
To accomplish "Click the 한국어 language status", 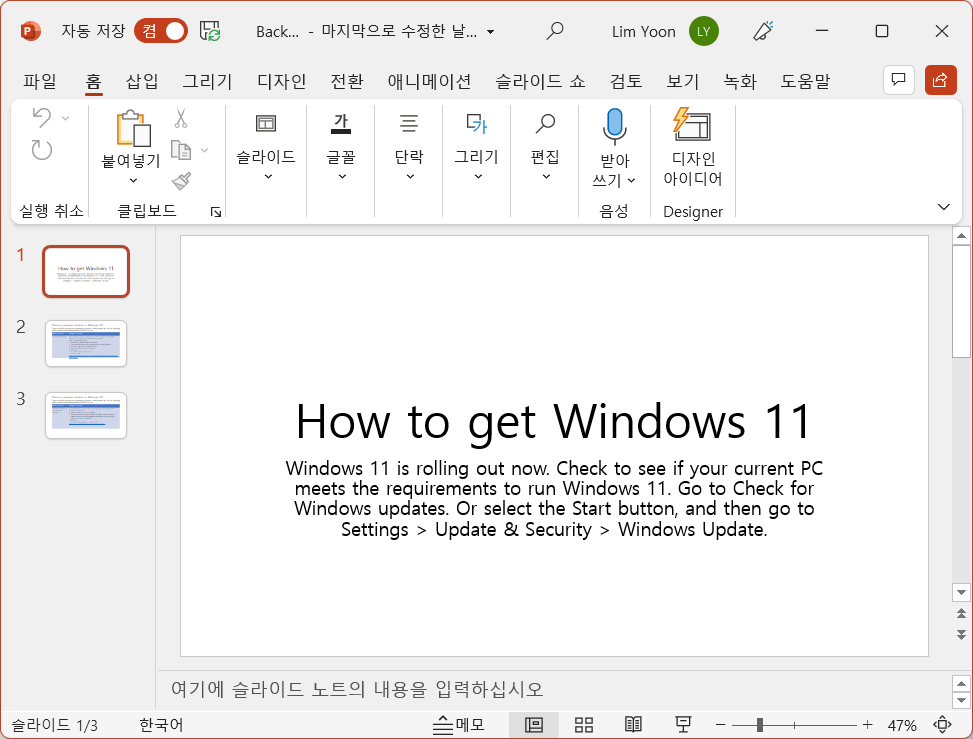I will click(161, 725).
